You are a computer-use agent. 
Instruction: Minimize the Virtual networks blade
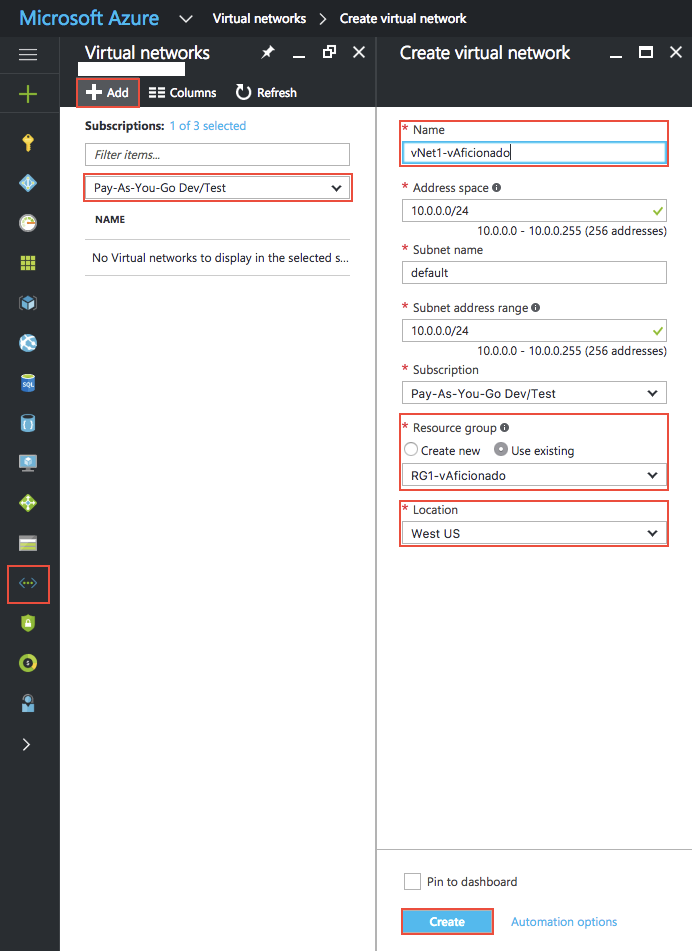[299, 57]
